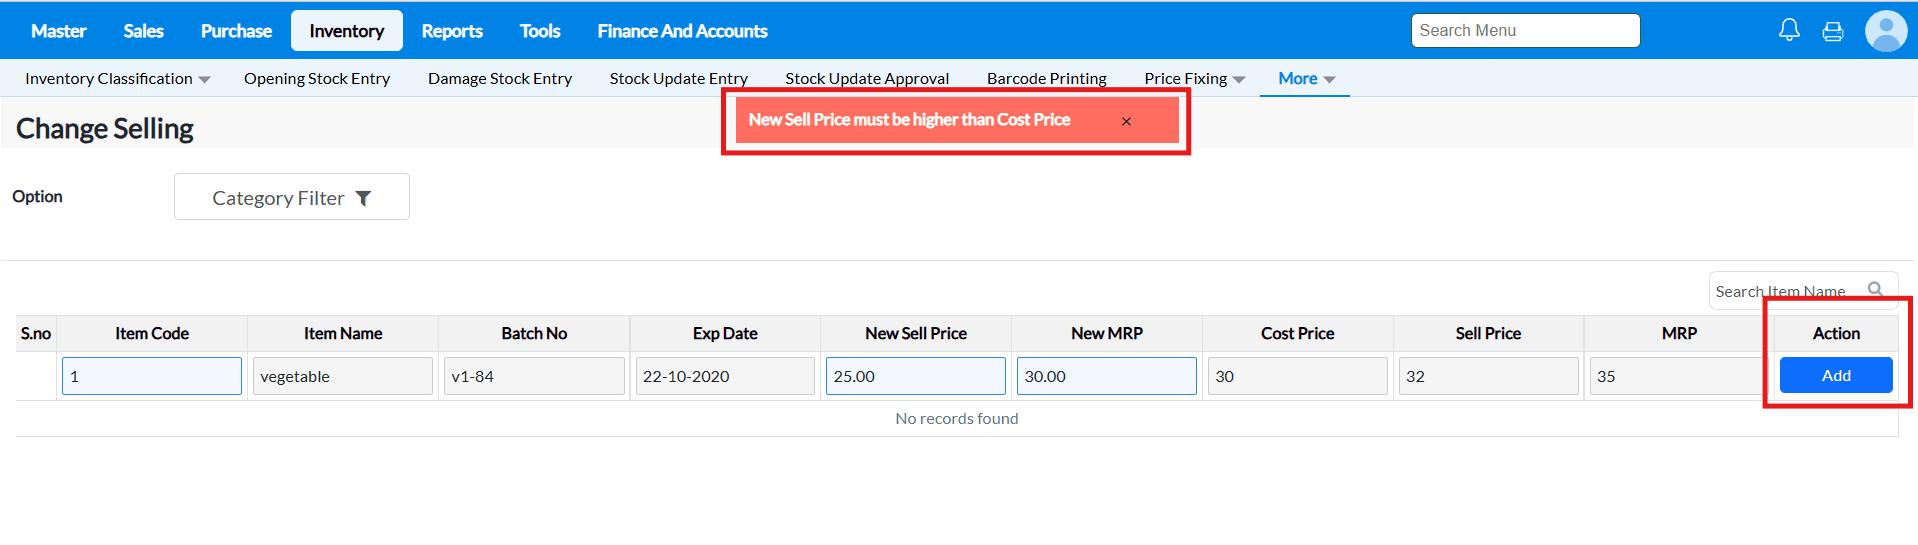1918x545 pixels.
Task: Open the user profile avatar
Action: [x=1885, y=31]
